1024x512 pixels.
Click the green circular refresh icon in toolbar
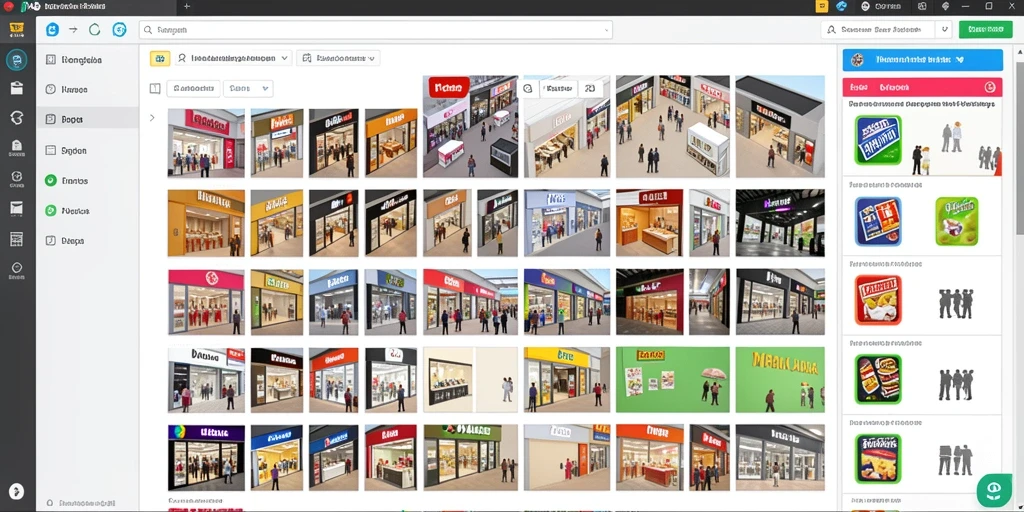click(x=95, y=29)
